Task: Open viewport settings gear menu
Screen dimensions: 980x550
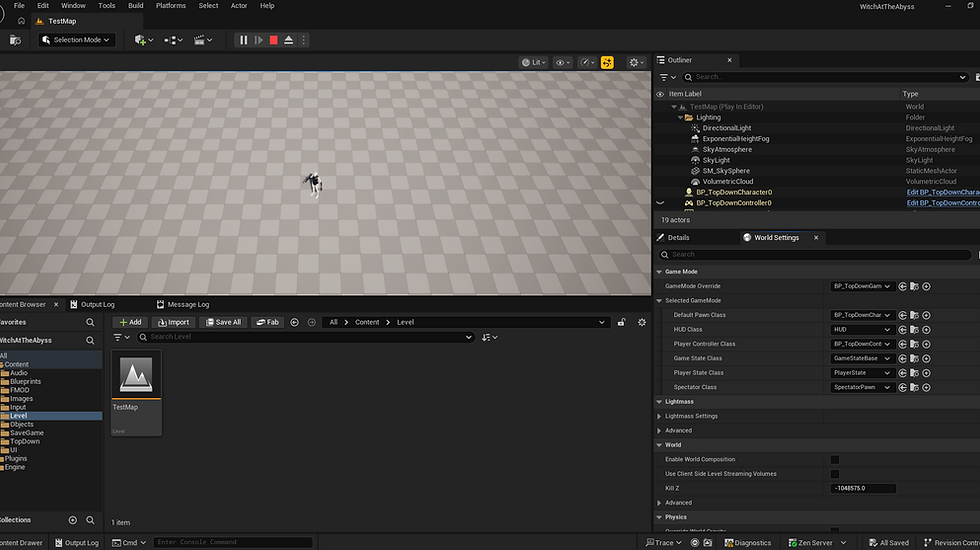Action: (x=636, y=62)
